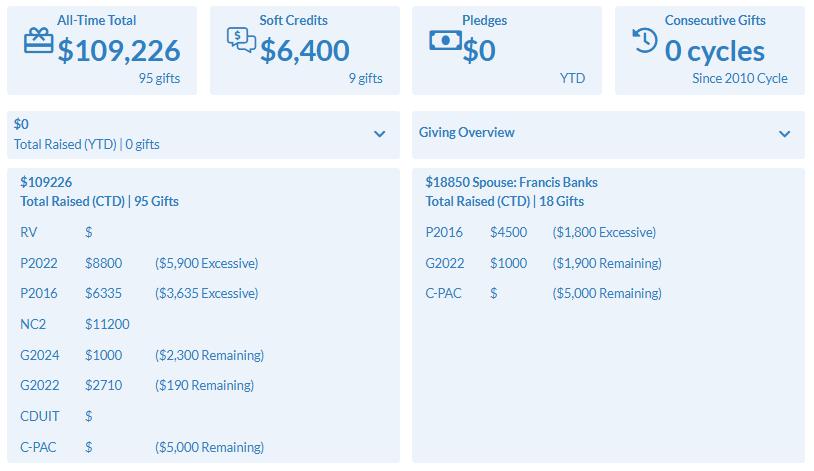This screenshot has width=814, height=471.
Task: Select the Consecutive Gifts 0 cycles card
Action: click(710, 50)
